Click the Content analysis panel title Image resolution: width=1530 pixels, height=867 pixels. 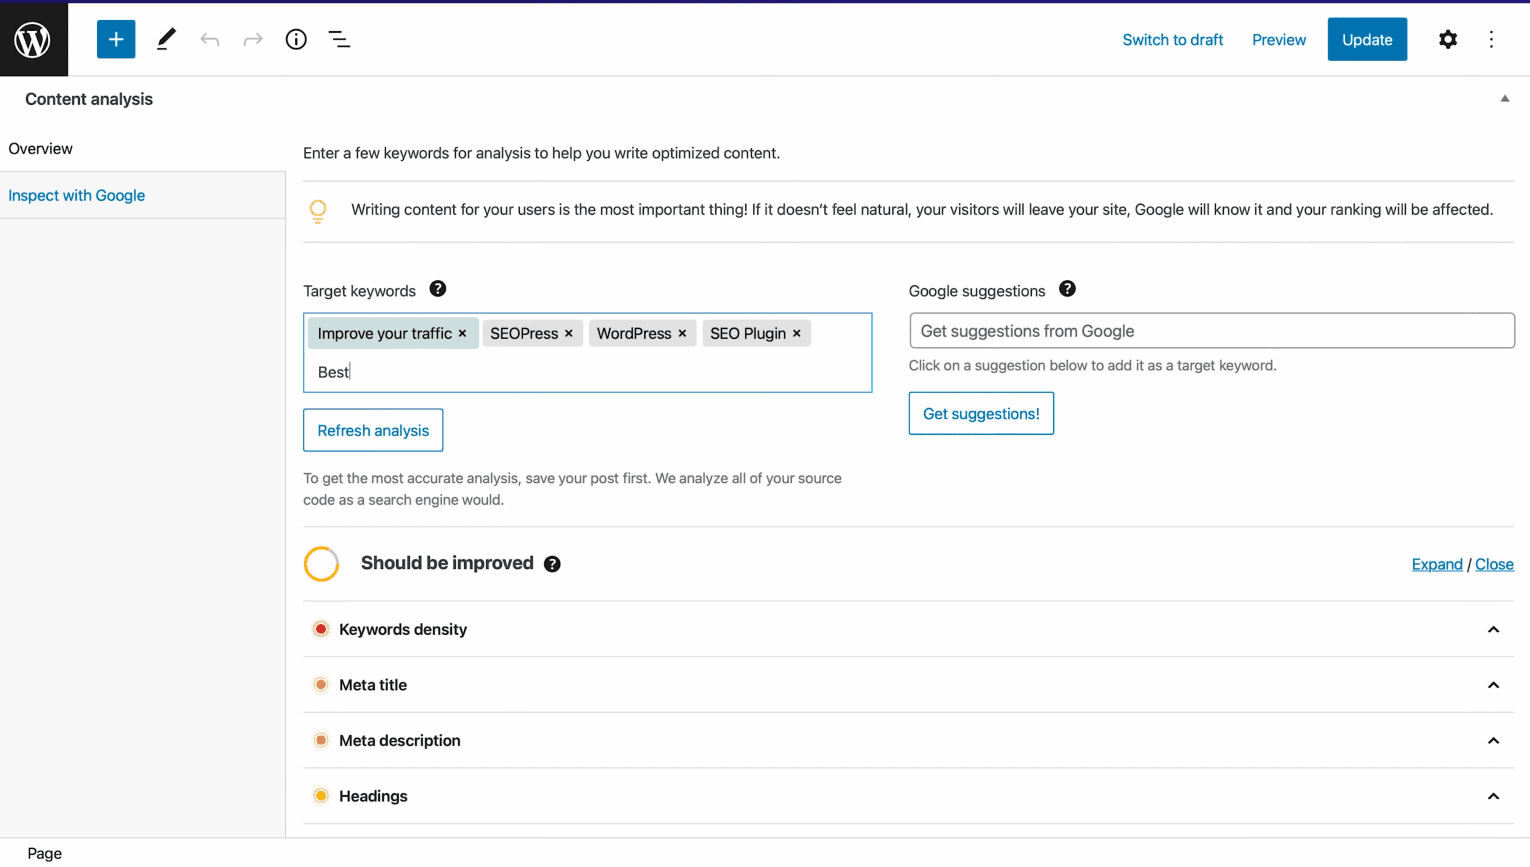tap(89, 99)
